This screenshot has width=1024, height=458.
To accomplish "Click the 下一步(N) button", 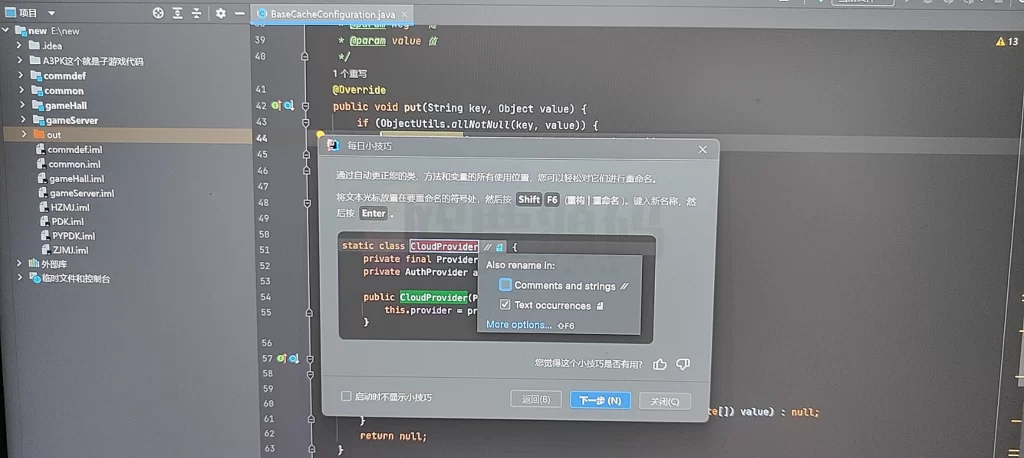I will tap(600, 400).
